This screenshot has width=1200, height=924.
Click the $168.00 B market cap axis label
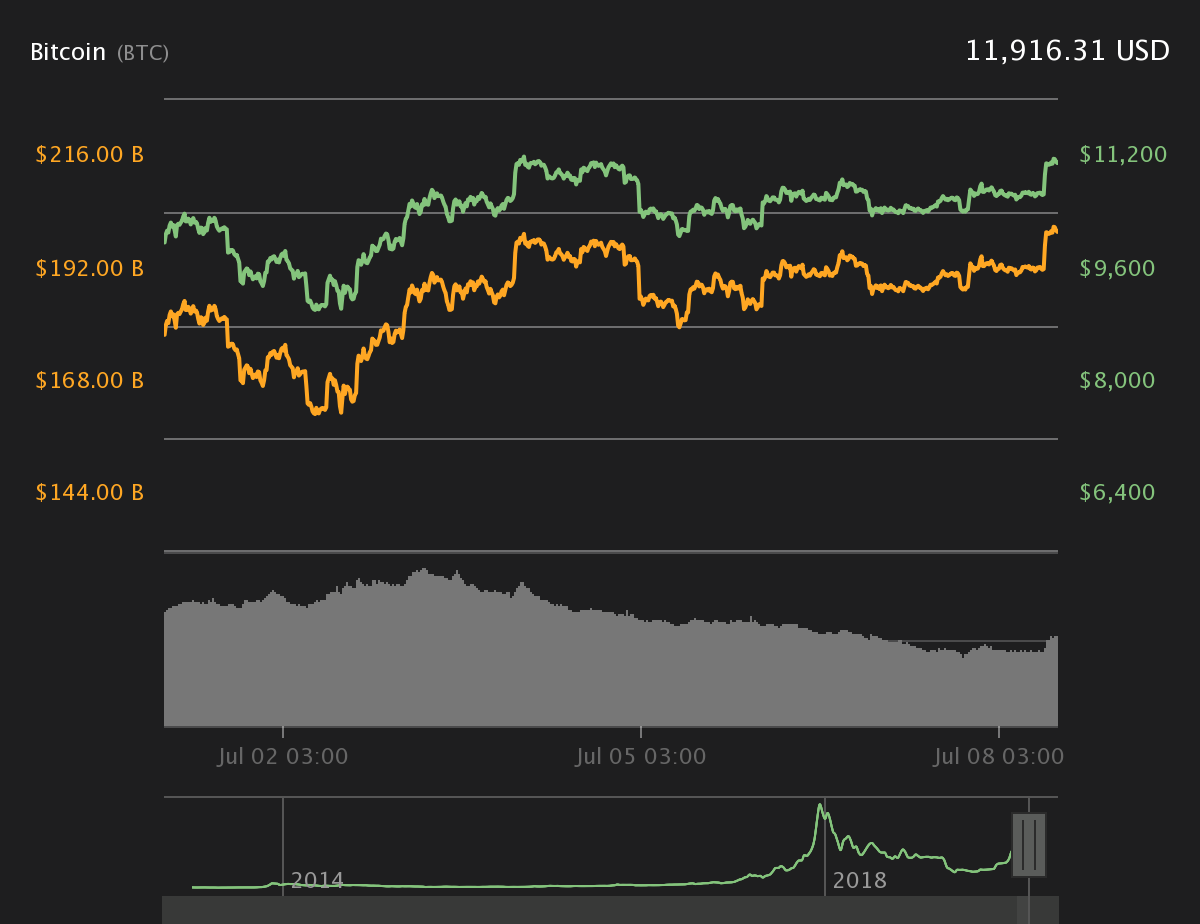[x=90, y=380]
